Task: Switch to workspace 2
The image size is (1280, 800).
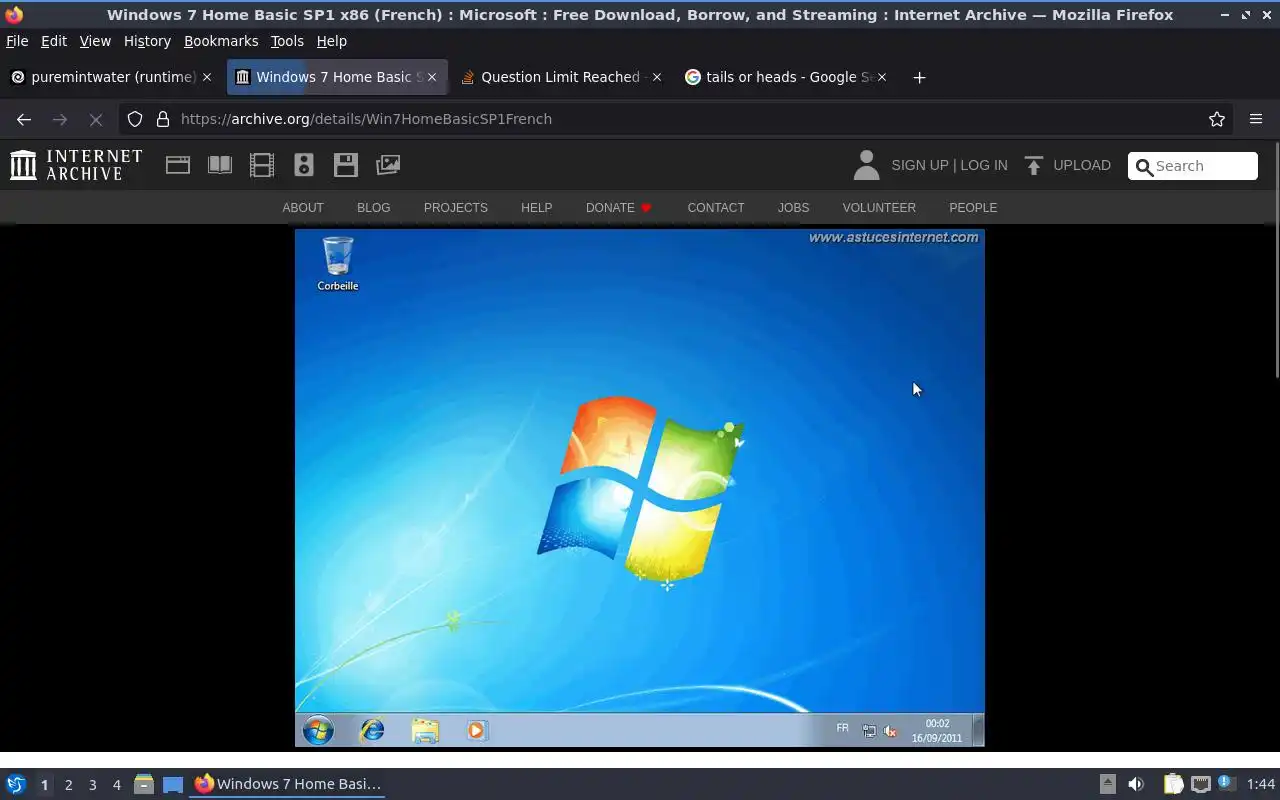Action: [x=68, y=784]
